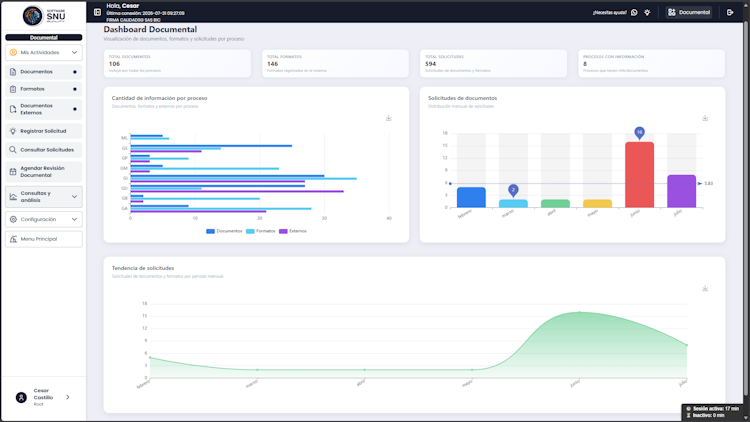Download the Cantidad de información chart
Viewport: 750px width, 422px height.
click(x=388, y=118)
